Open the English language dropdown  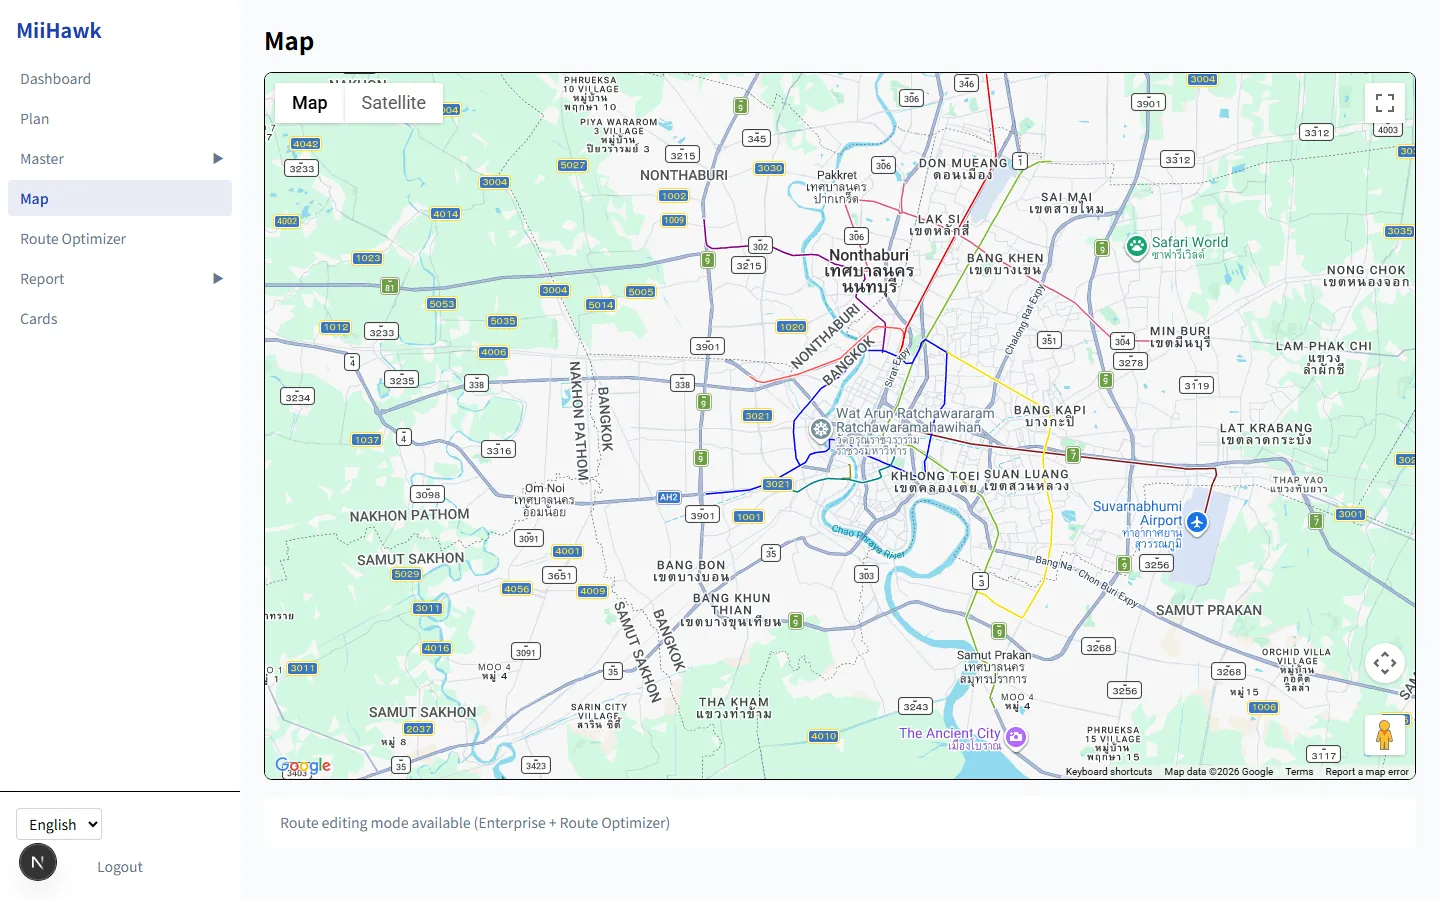59,824
